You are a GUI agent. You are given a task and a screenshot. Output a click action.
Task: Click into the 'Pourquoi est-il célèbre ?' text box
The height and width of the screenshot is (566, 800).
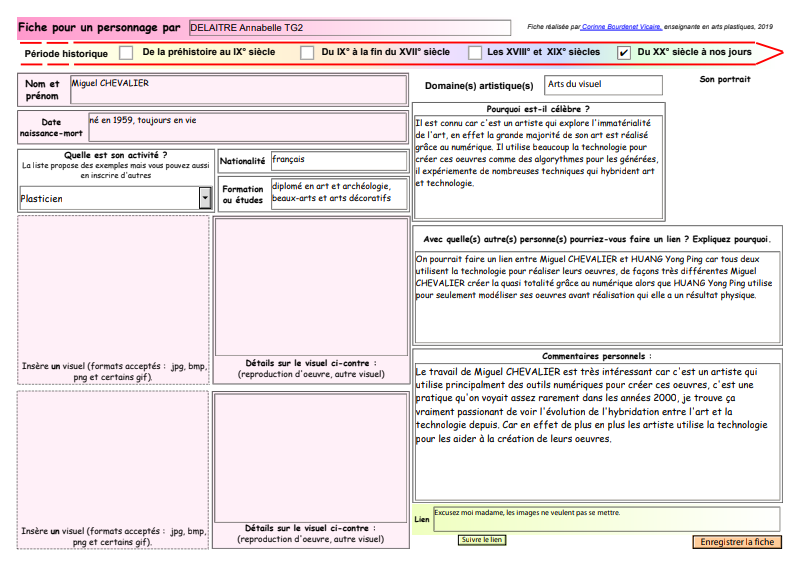(538, 166)
